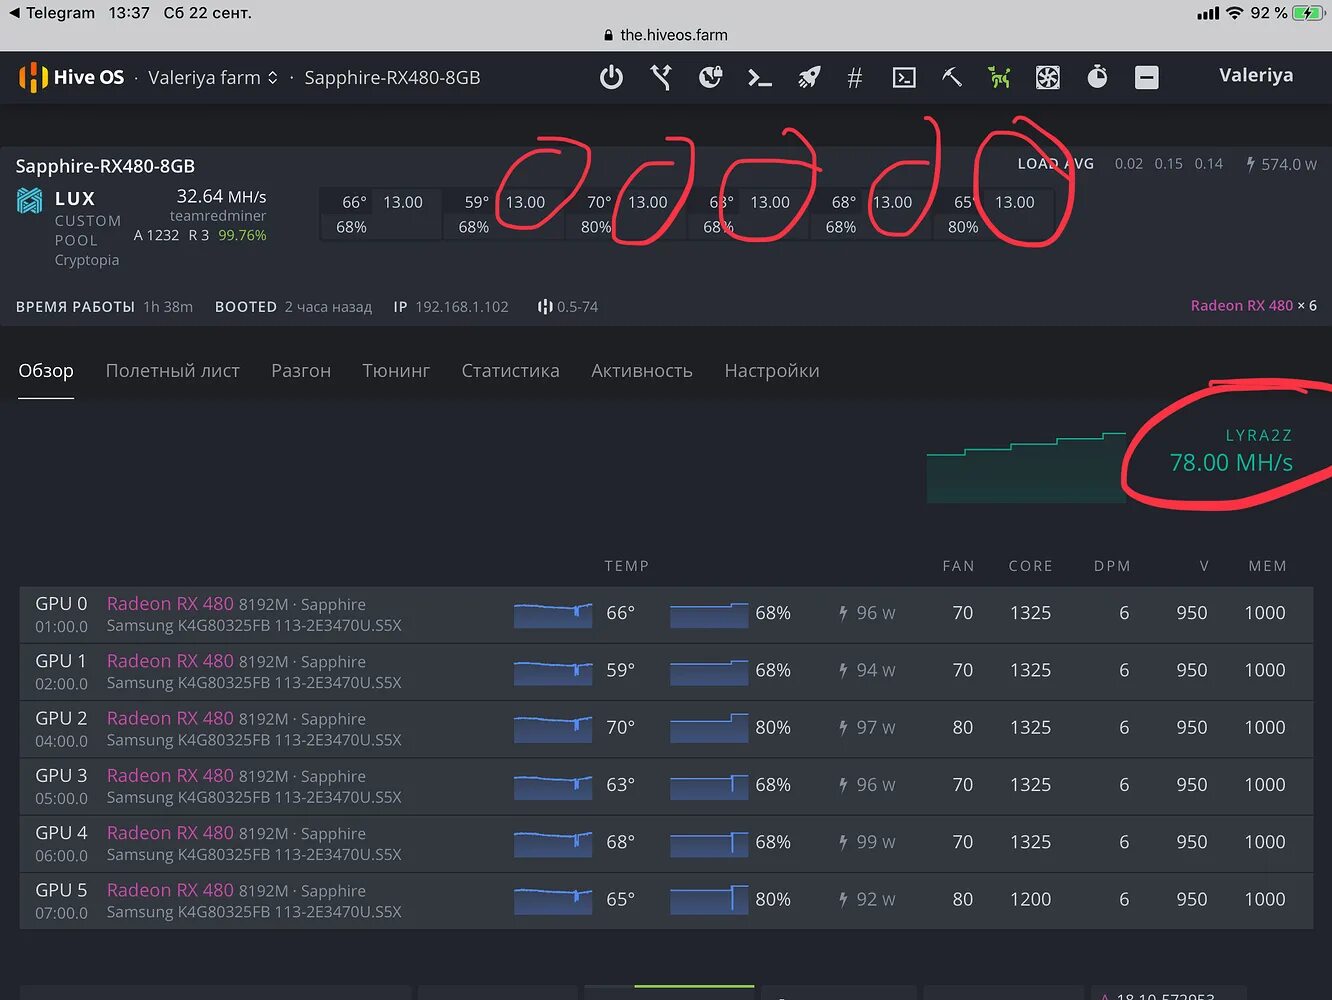Select the GPU 4 row label
This screenshot has height=1000, width=1332.
click(x=61, y=832)
